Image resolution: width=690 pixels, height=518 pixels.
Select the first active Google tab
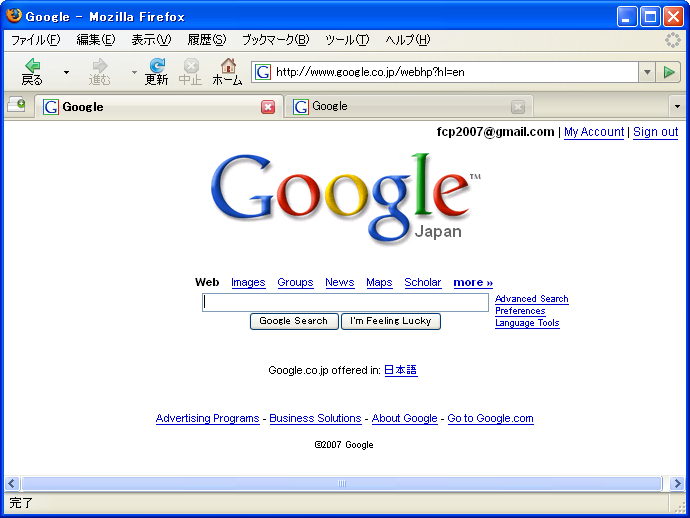pos(158,107)
